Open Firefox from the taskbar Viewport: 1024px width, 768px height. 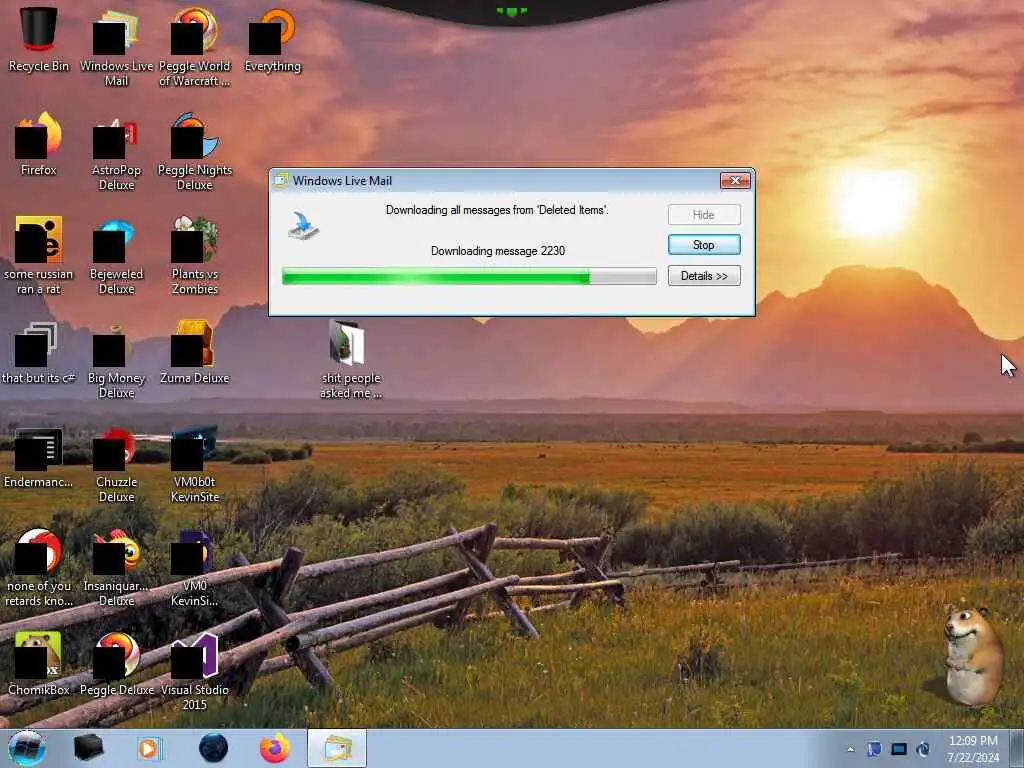click(x=275, y=748)
